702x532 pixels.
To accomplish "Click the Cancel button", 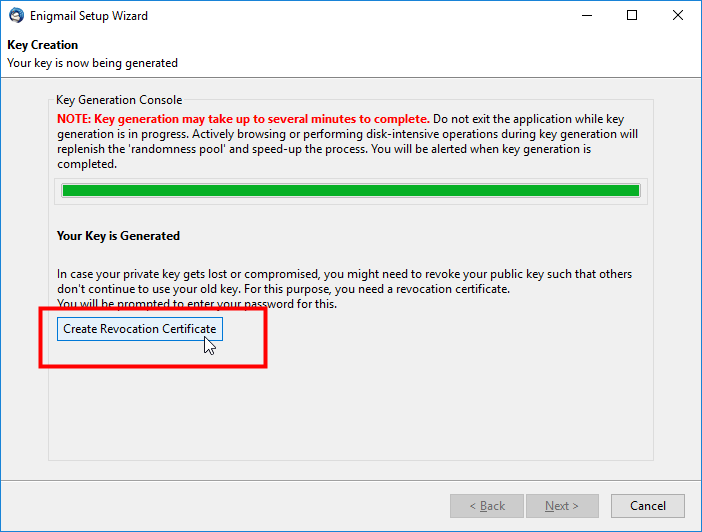I will coord(647,506).
